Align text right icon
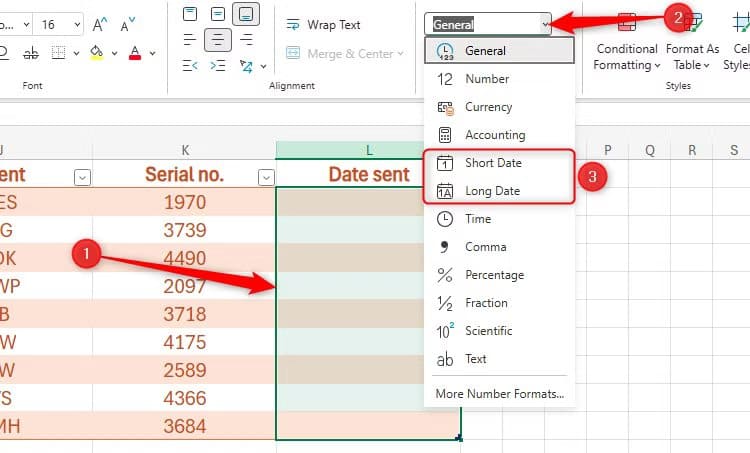Image resolution: width=750 pixels, height=453 pixels. pos(246,40)
